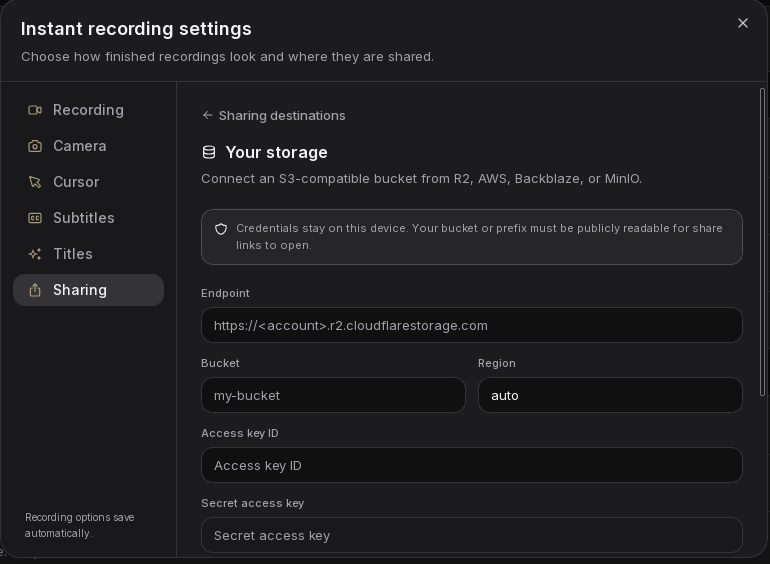Click the S3-compatible bucket description text
770x564 pixels.
[421, 179]
